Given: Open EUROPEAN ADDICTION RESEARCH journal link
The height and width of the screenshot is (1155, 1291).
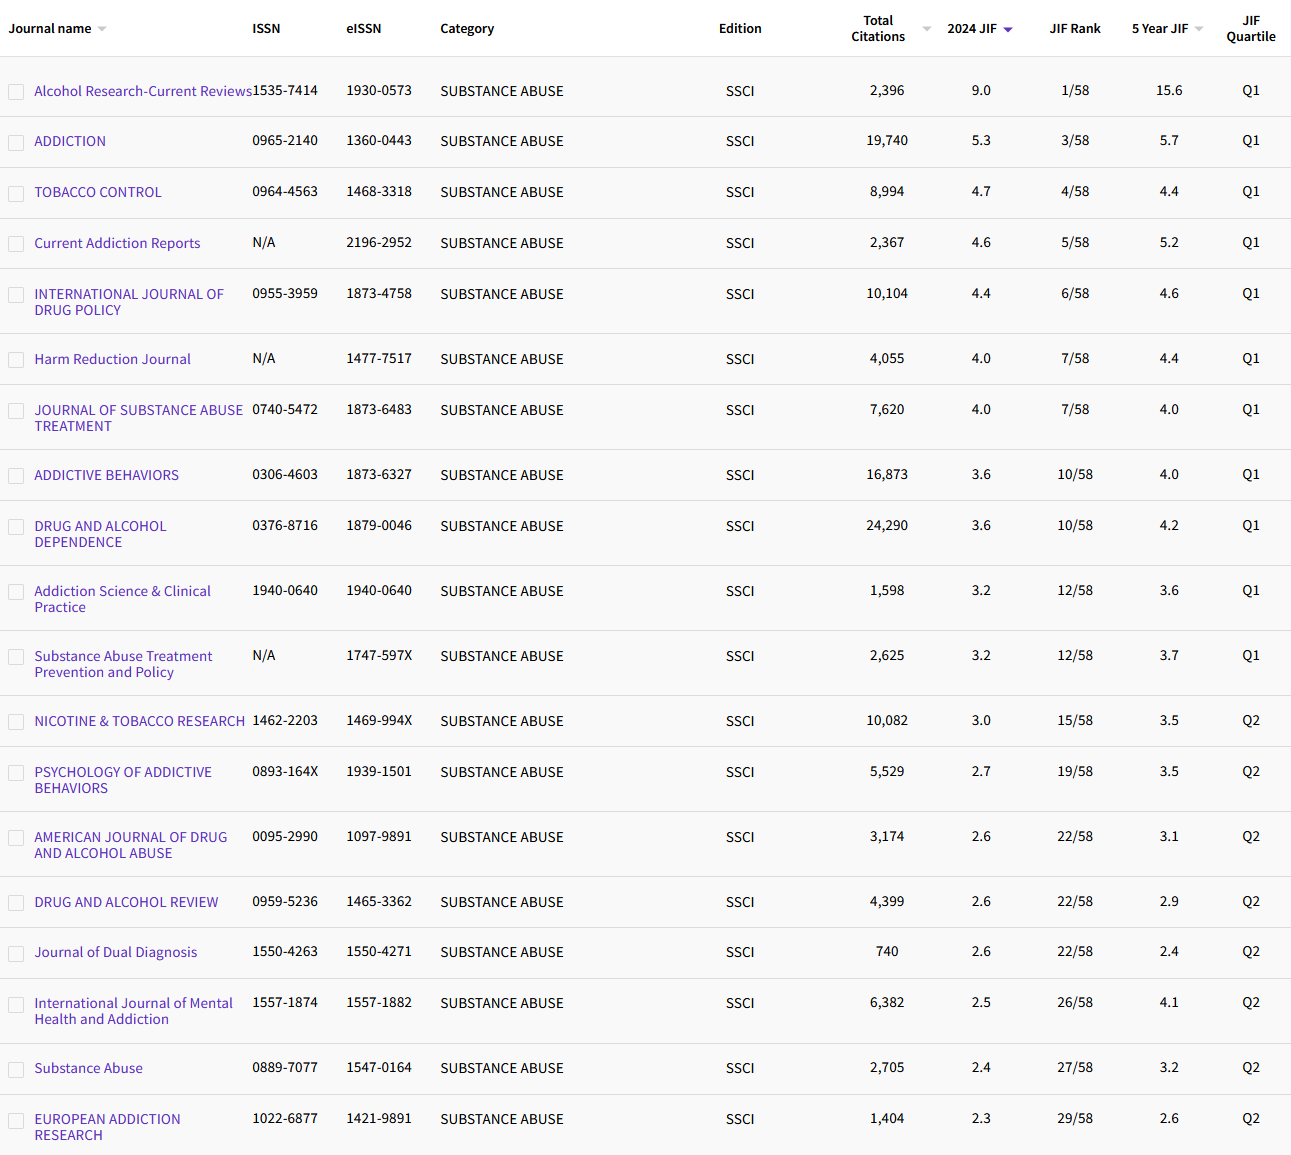Looking at the screenshot, I should pos(107,1127).
